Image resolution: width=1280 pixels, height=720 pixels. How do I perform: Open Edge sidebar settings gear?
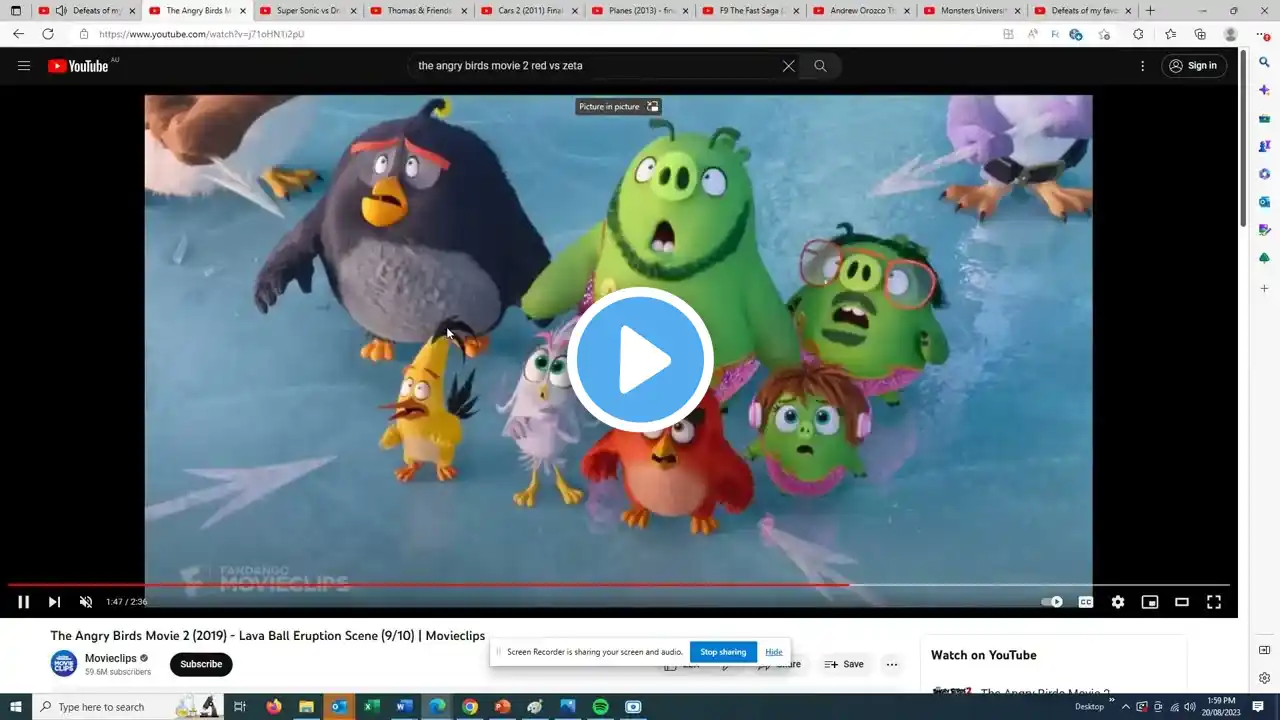point(1265,678)
